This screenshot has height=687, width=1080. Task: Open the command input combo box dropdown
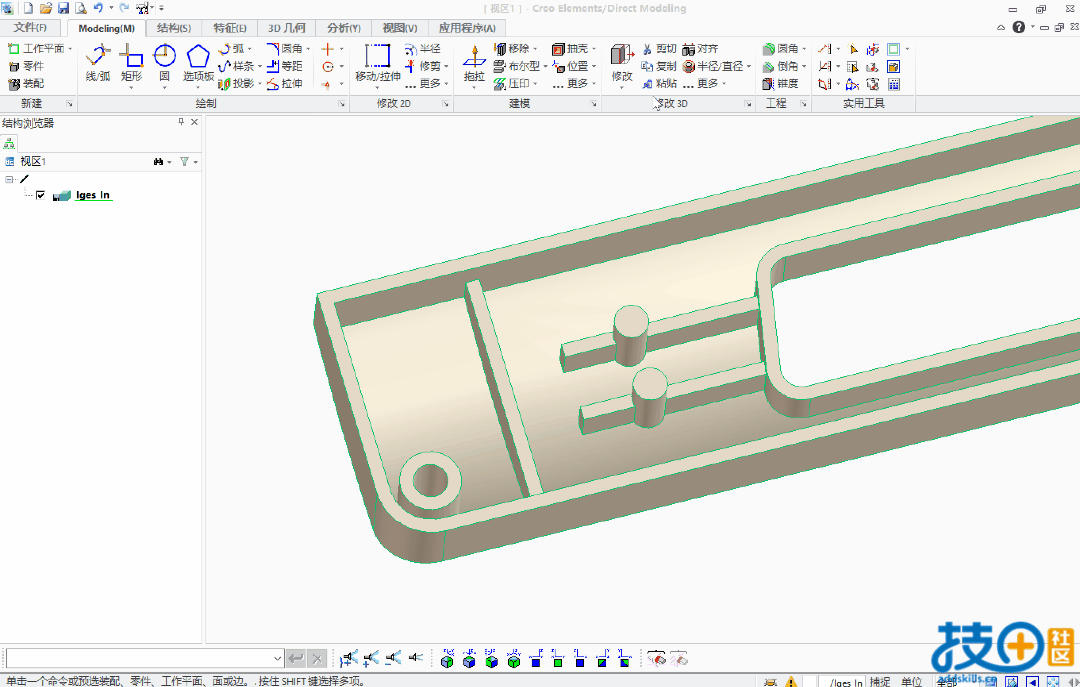pyautogui.click(x=278, y=659)
